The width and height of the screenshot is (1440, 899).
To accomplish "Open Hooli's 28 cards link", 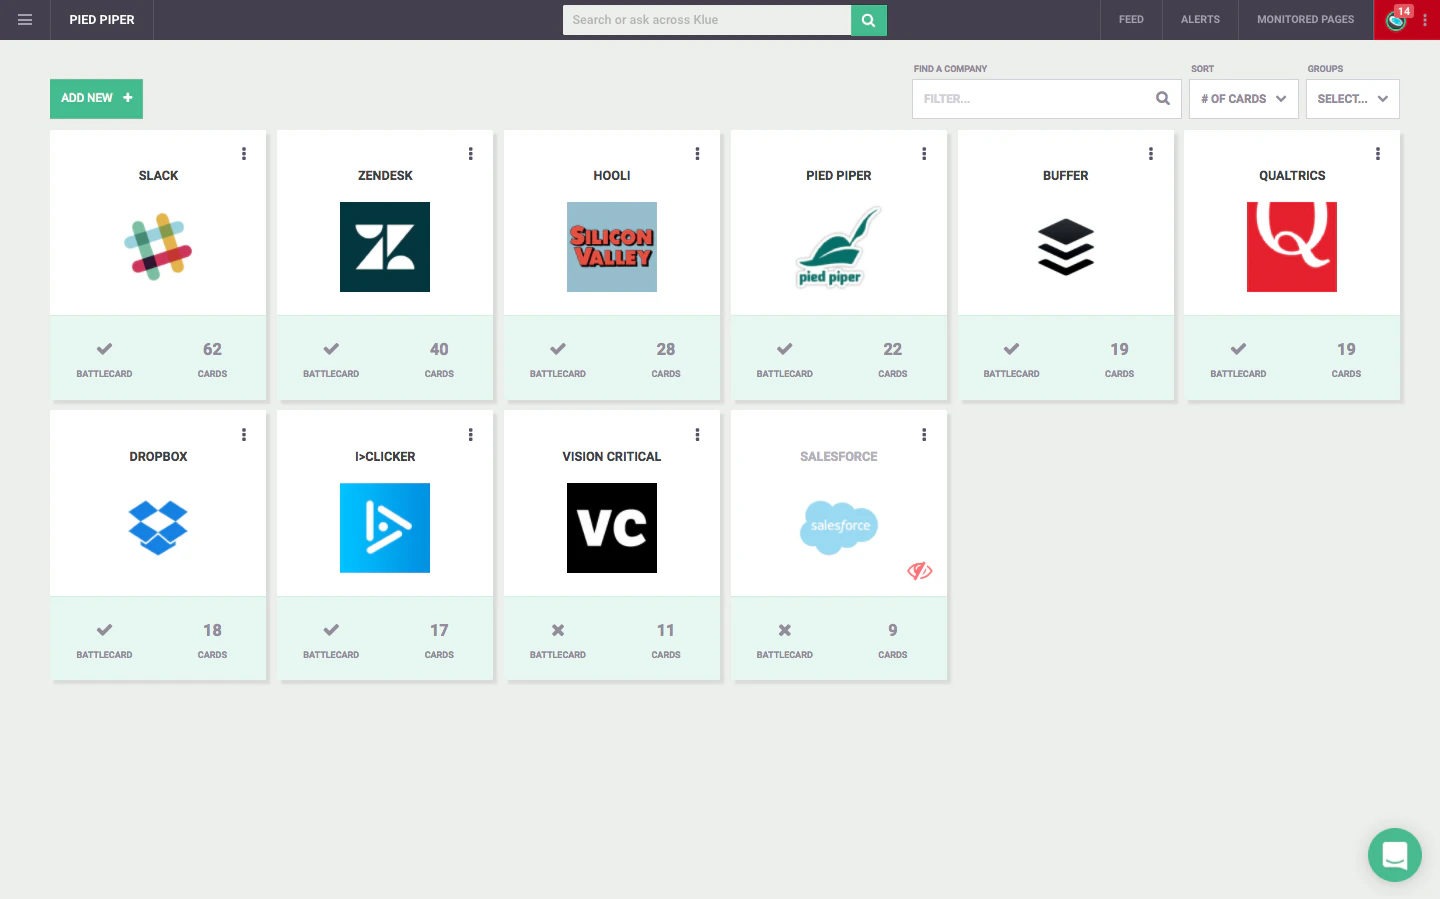I will pos(666,358).
